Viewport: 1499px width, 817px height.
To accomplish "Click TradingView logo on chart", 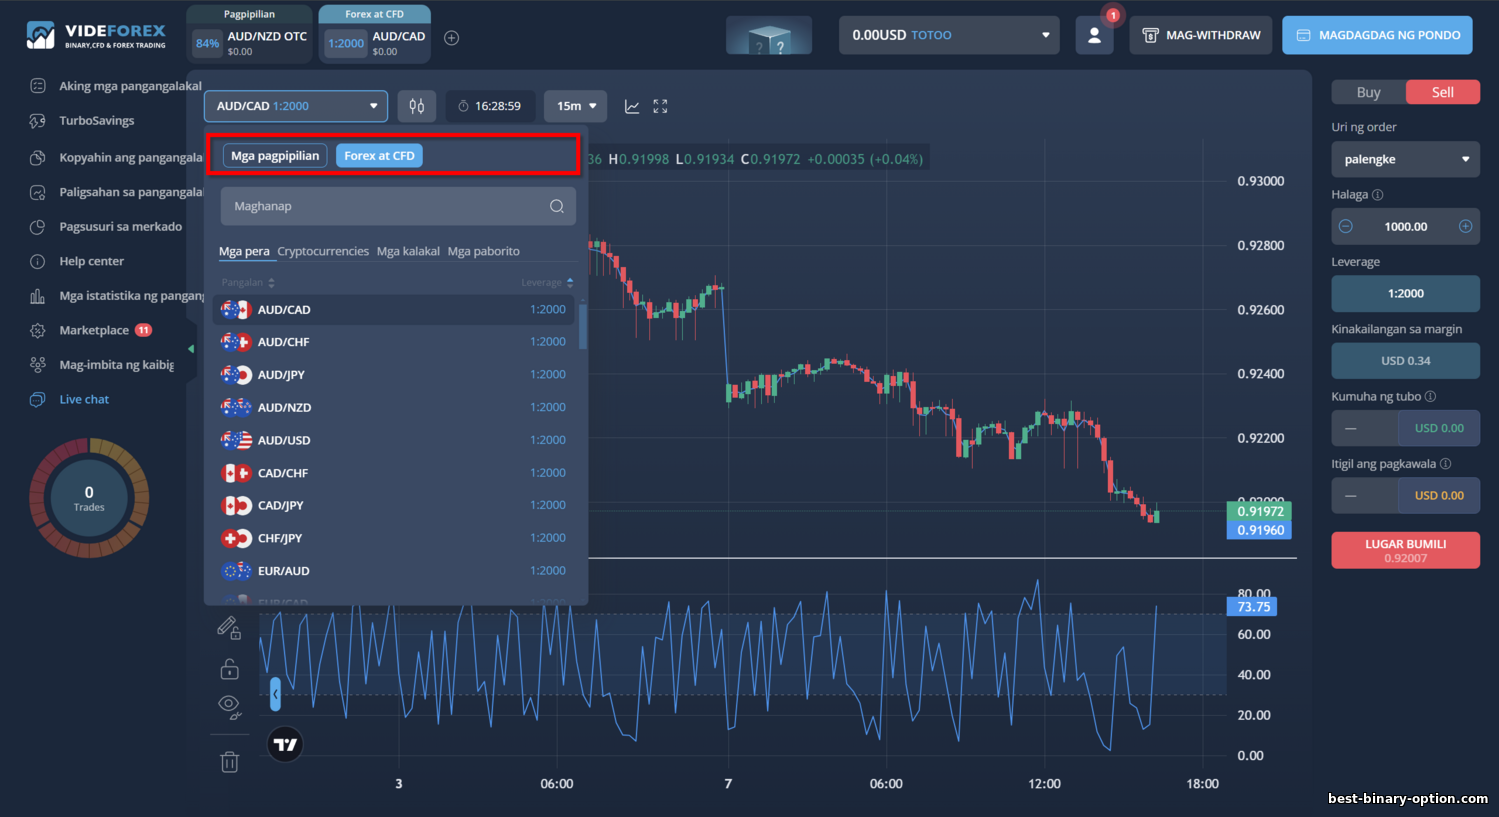I will [x=285, y=744].
